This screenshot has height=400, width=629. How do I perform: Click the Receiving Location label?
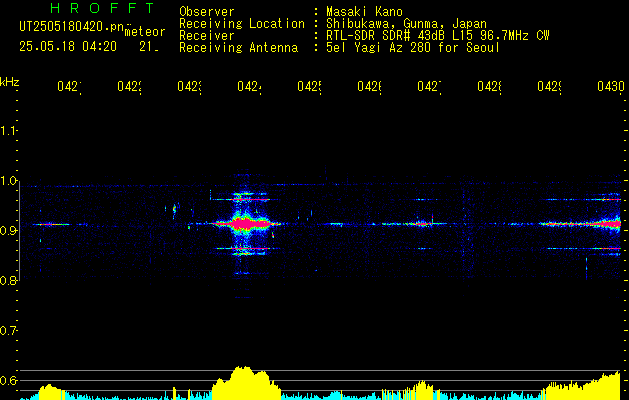pyautogui.click(x=242, y=24)
